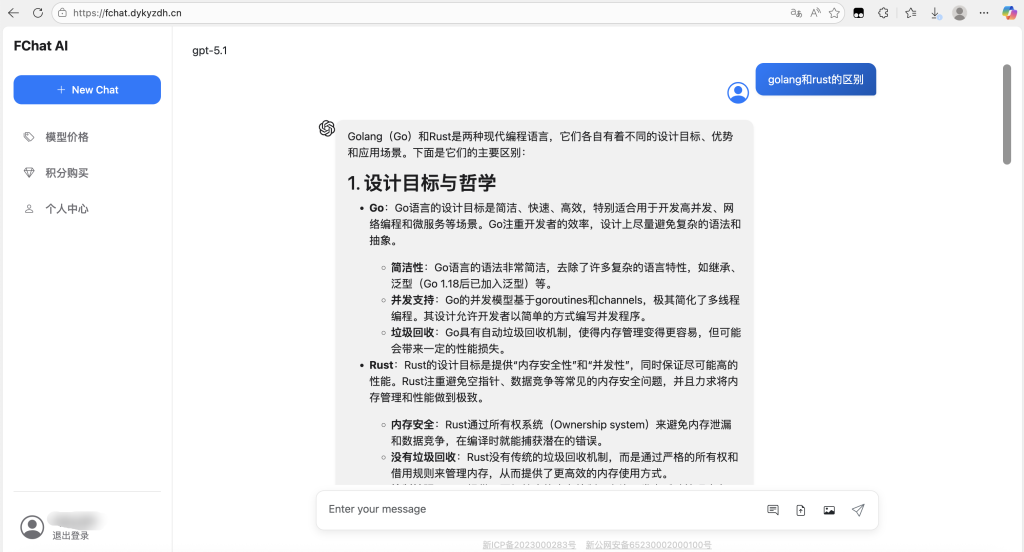Start a New Chat
Screen dimensions: 1024x552
(87, 90)
